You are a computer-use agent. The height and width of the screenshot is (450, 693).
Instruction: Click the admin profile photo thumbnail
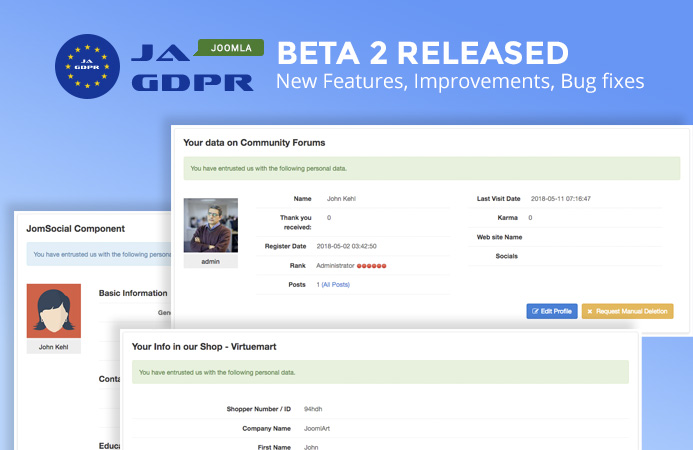coord(211,225)
